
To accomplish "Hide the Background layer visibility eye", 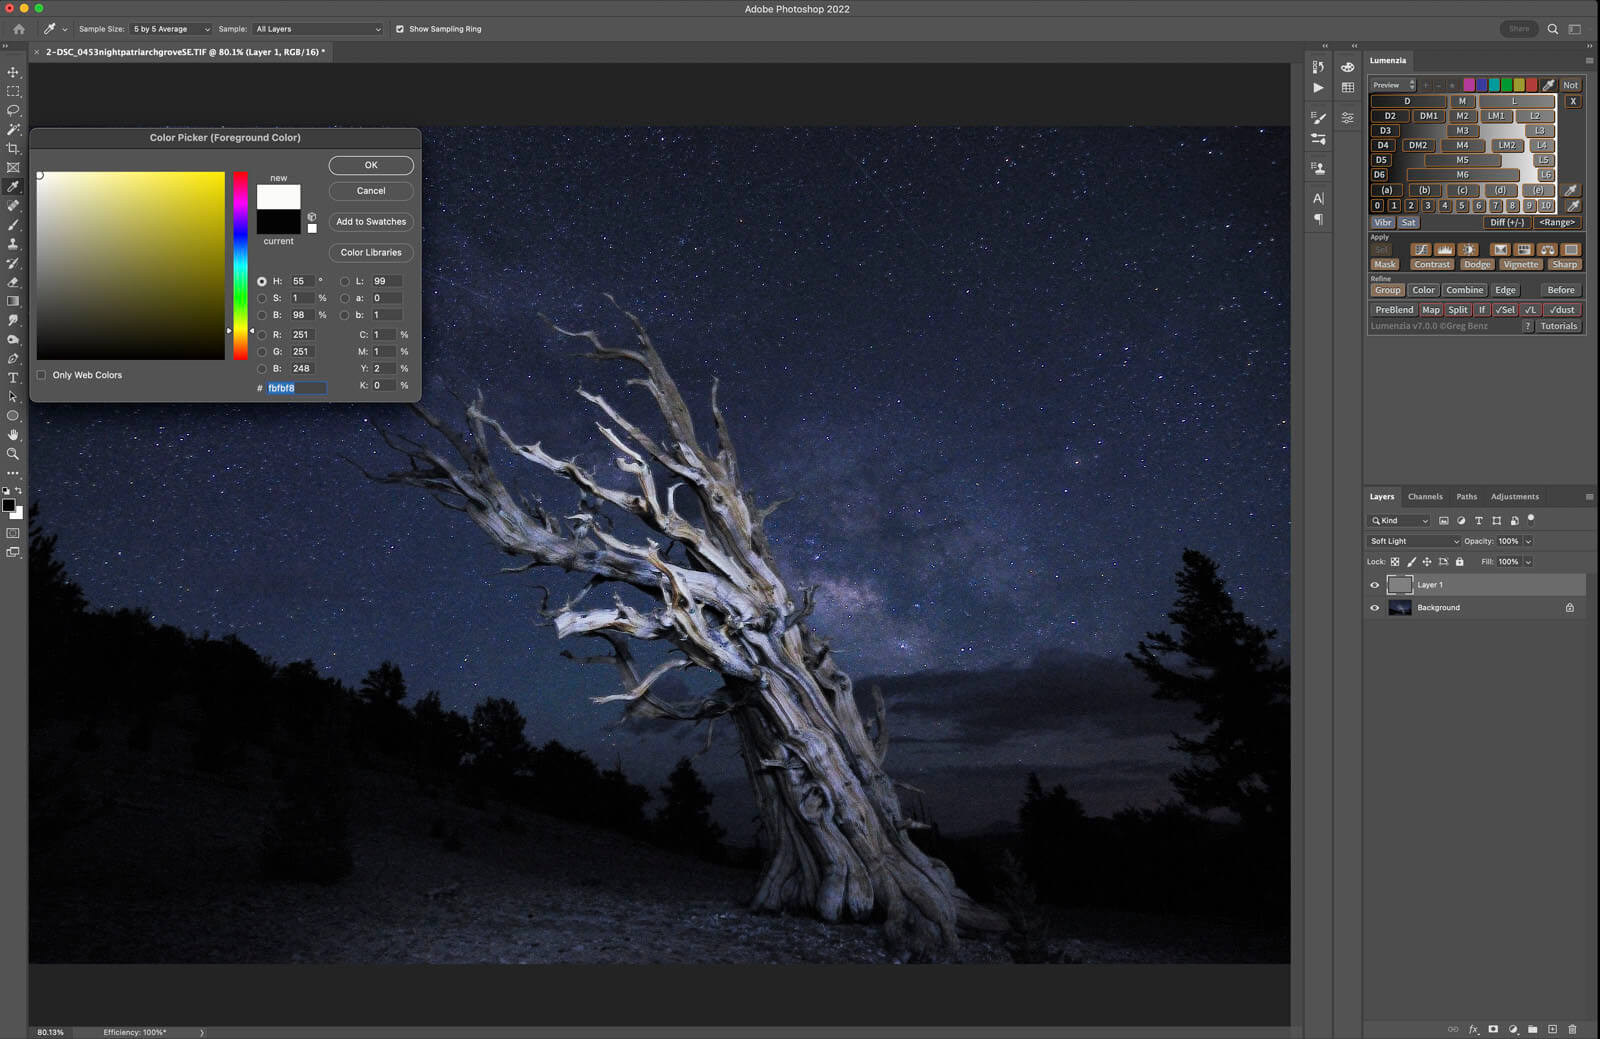I will pos(1374,608).
